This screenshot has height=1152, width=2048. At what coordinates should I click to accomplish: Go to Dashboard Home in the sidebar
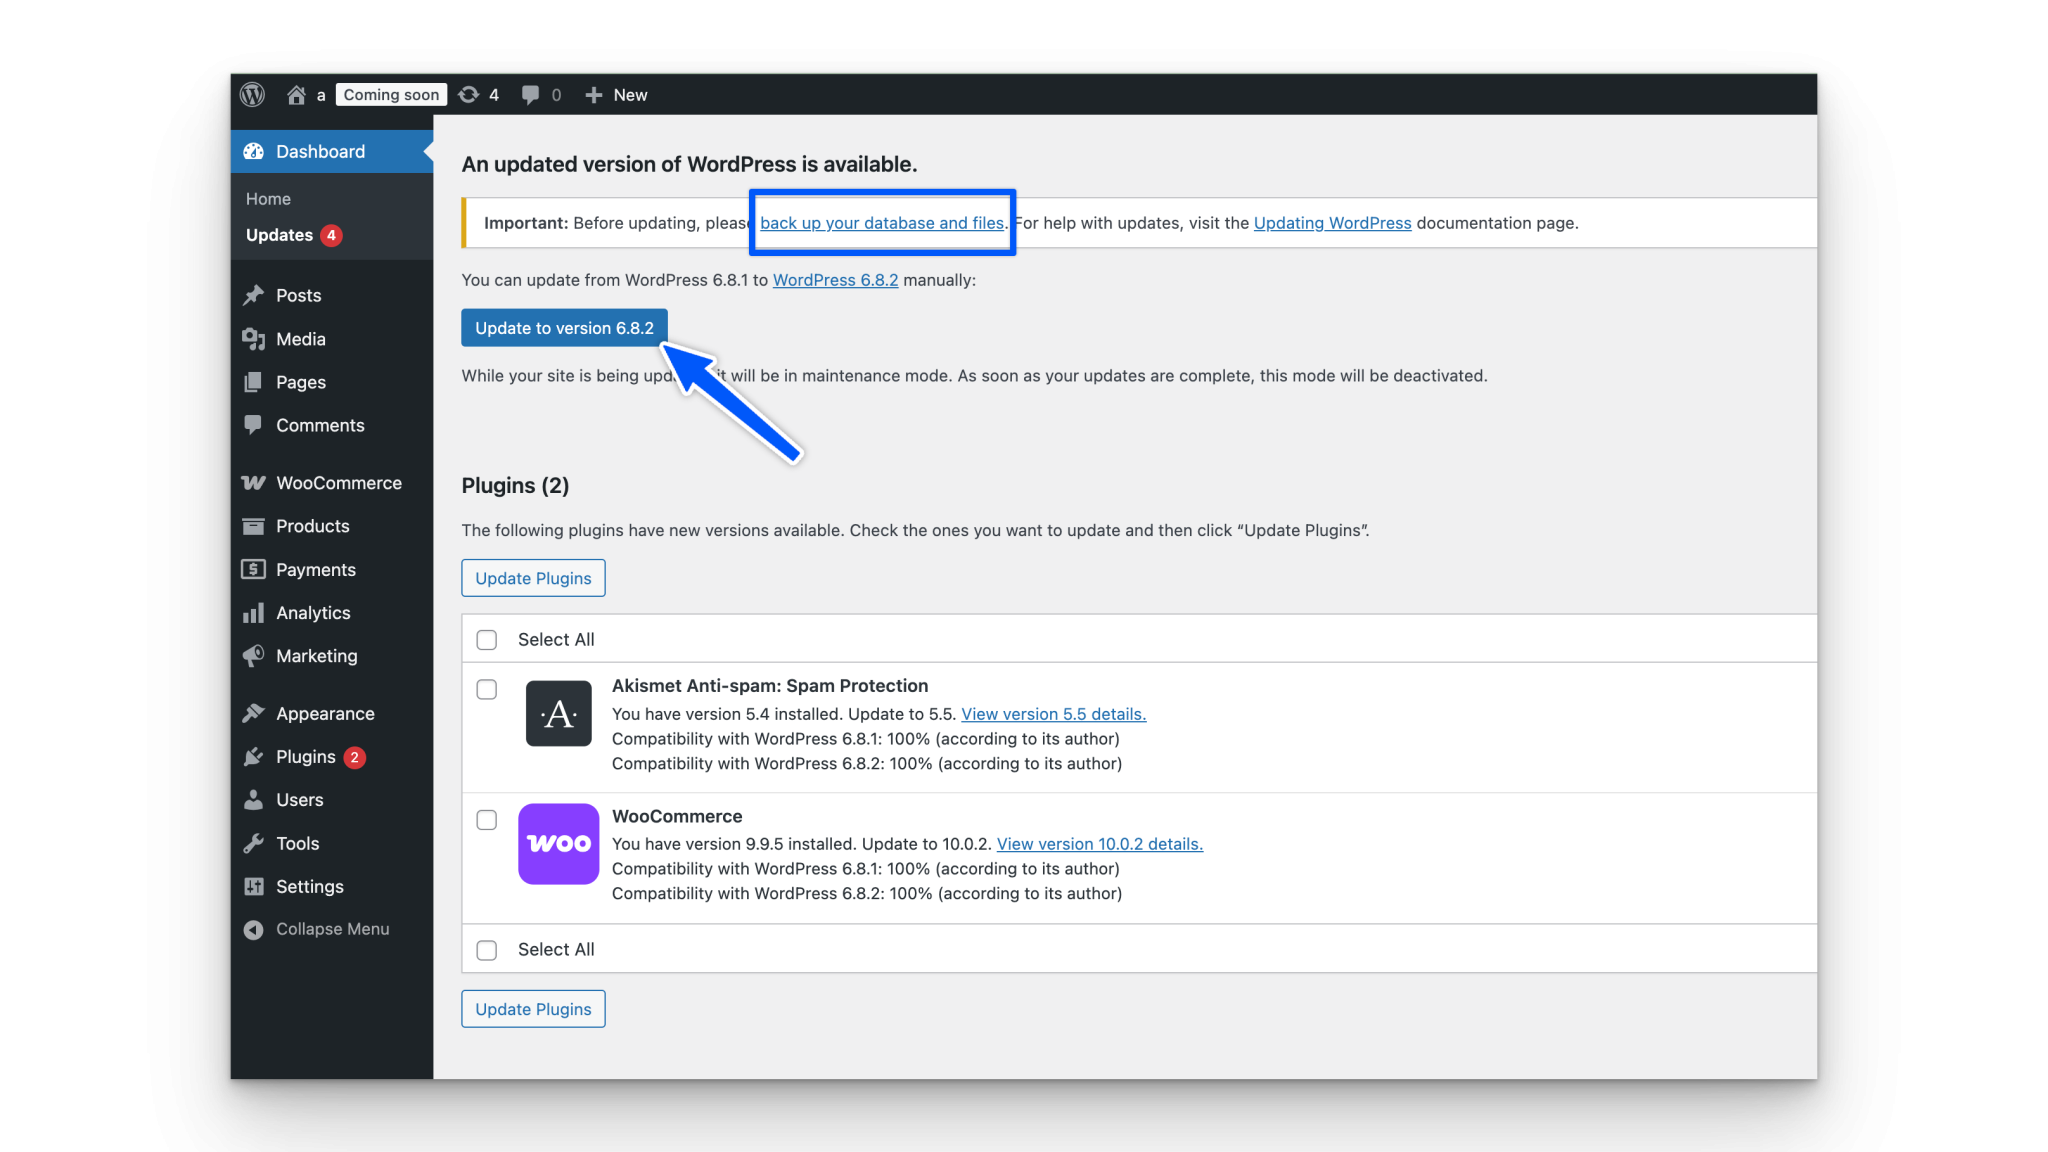(x=267, y=198)
